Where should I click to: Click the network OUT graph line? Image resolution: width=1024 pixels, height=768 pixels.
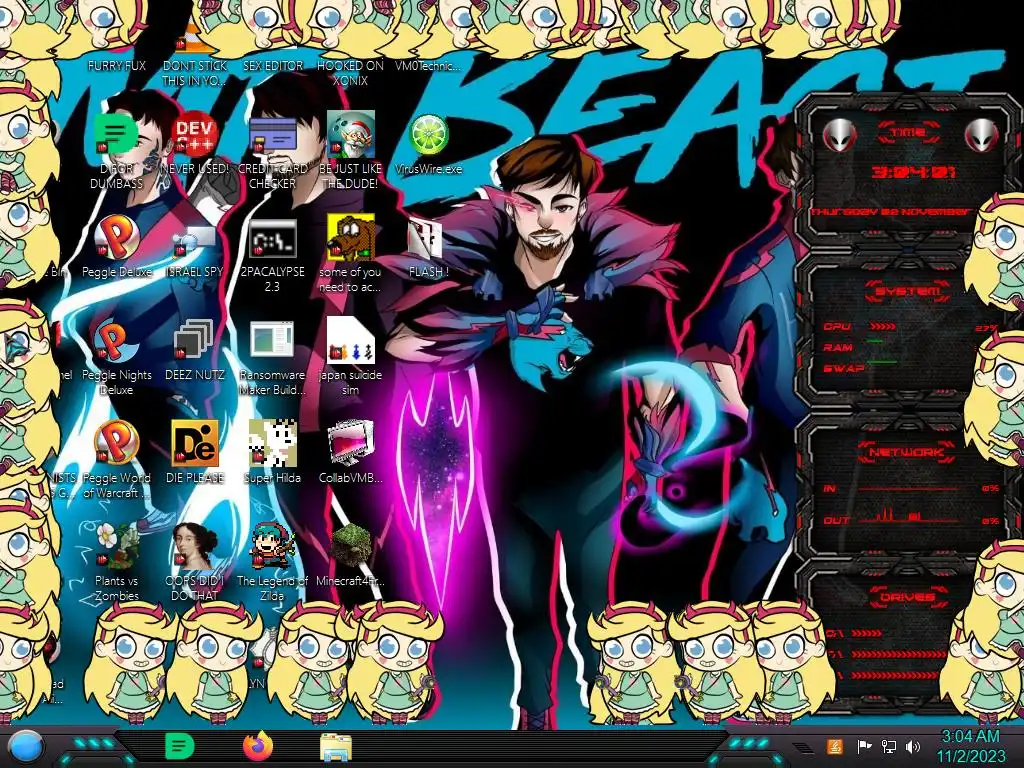[908, 516]
